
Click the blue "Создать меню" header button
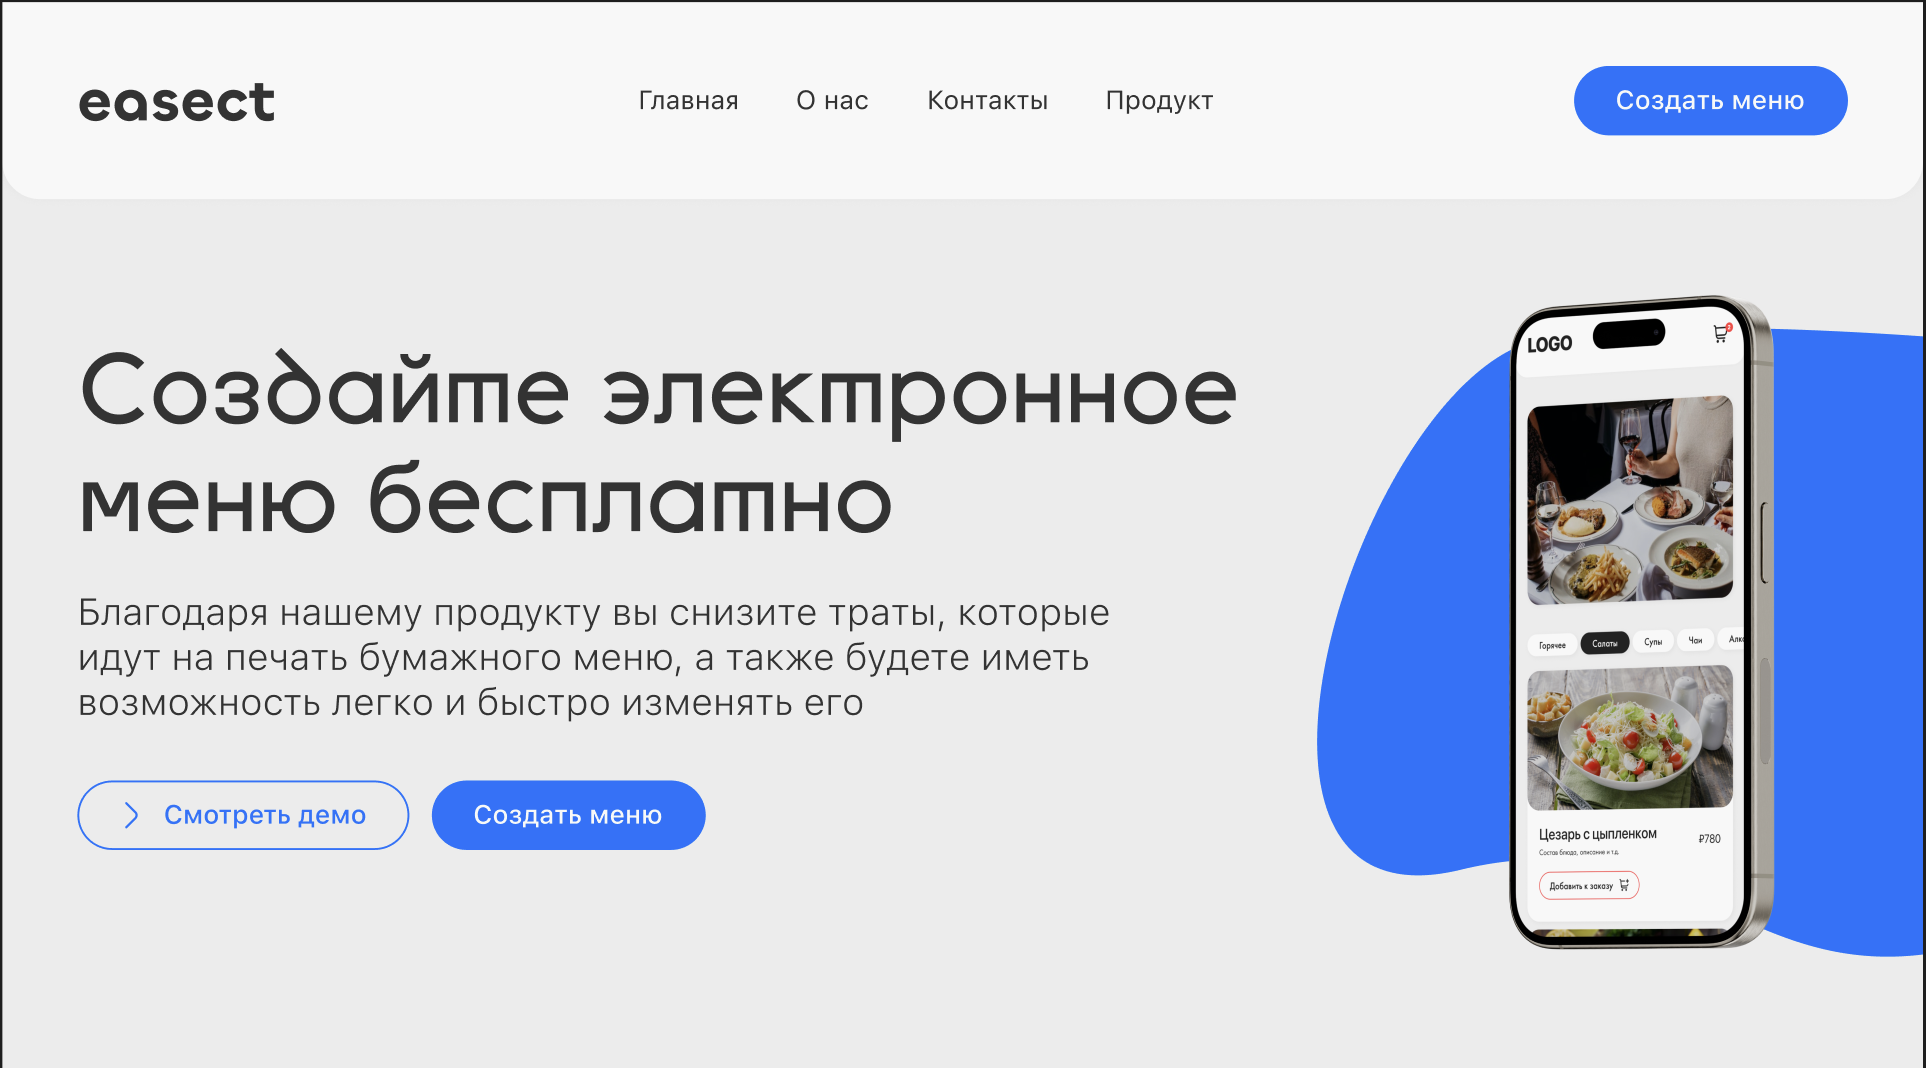click(x=1710, y=100)
